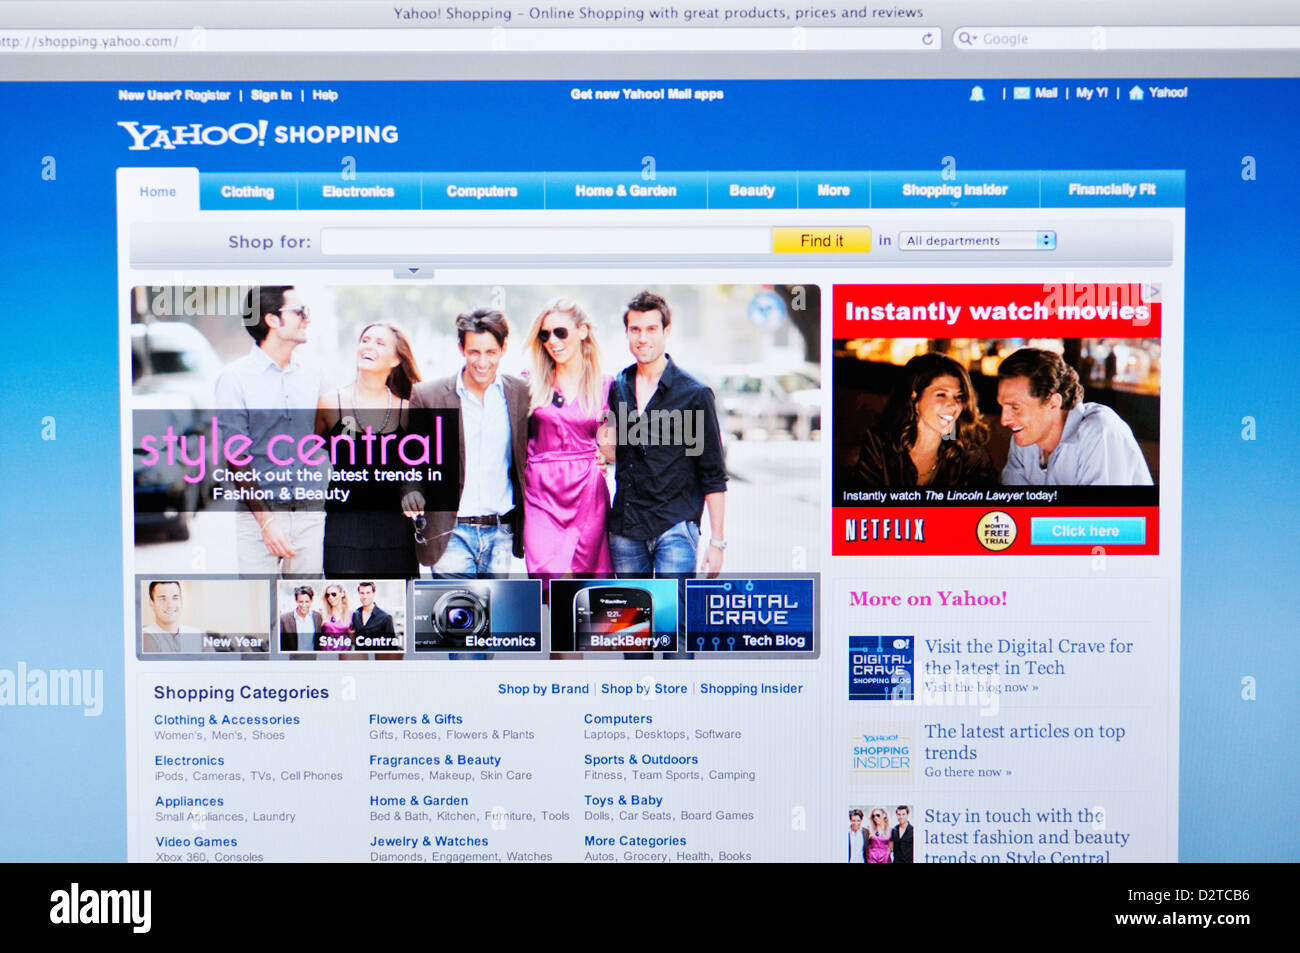Click the Shop for search field
1300x953 pixels.
coord(546,241)
